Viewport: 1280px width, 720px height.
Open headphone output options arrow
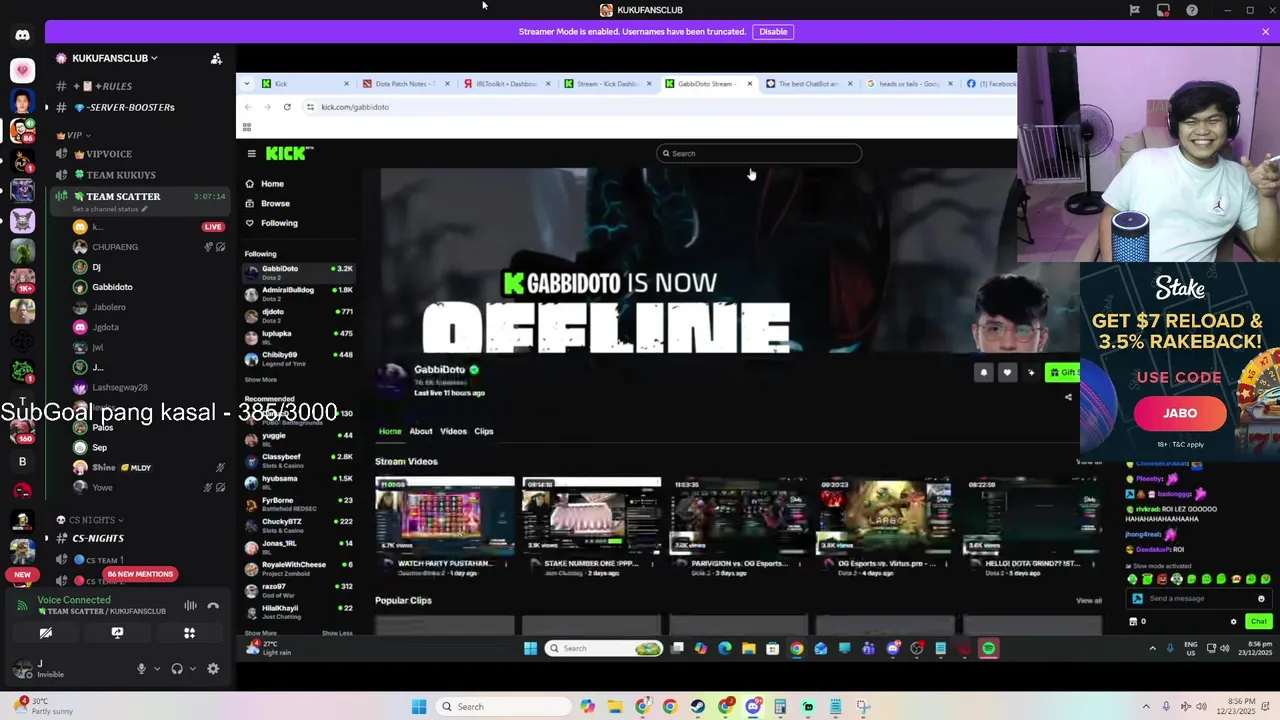coord(191,669)
